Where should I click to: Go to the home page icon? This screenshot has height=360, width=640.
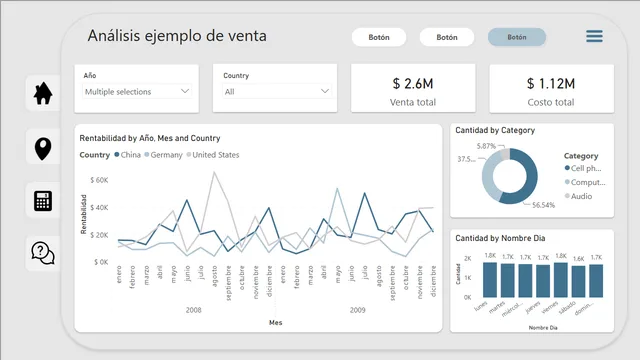coord(43,93)
